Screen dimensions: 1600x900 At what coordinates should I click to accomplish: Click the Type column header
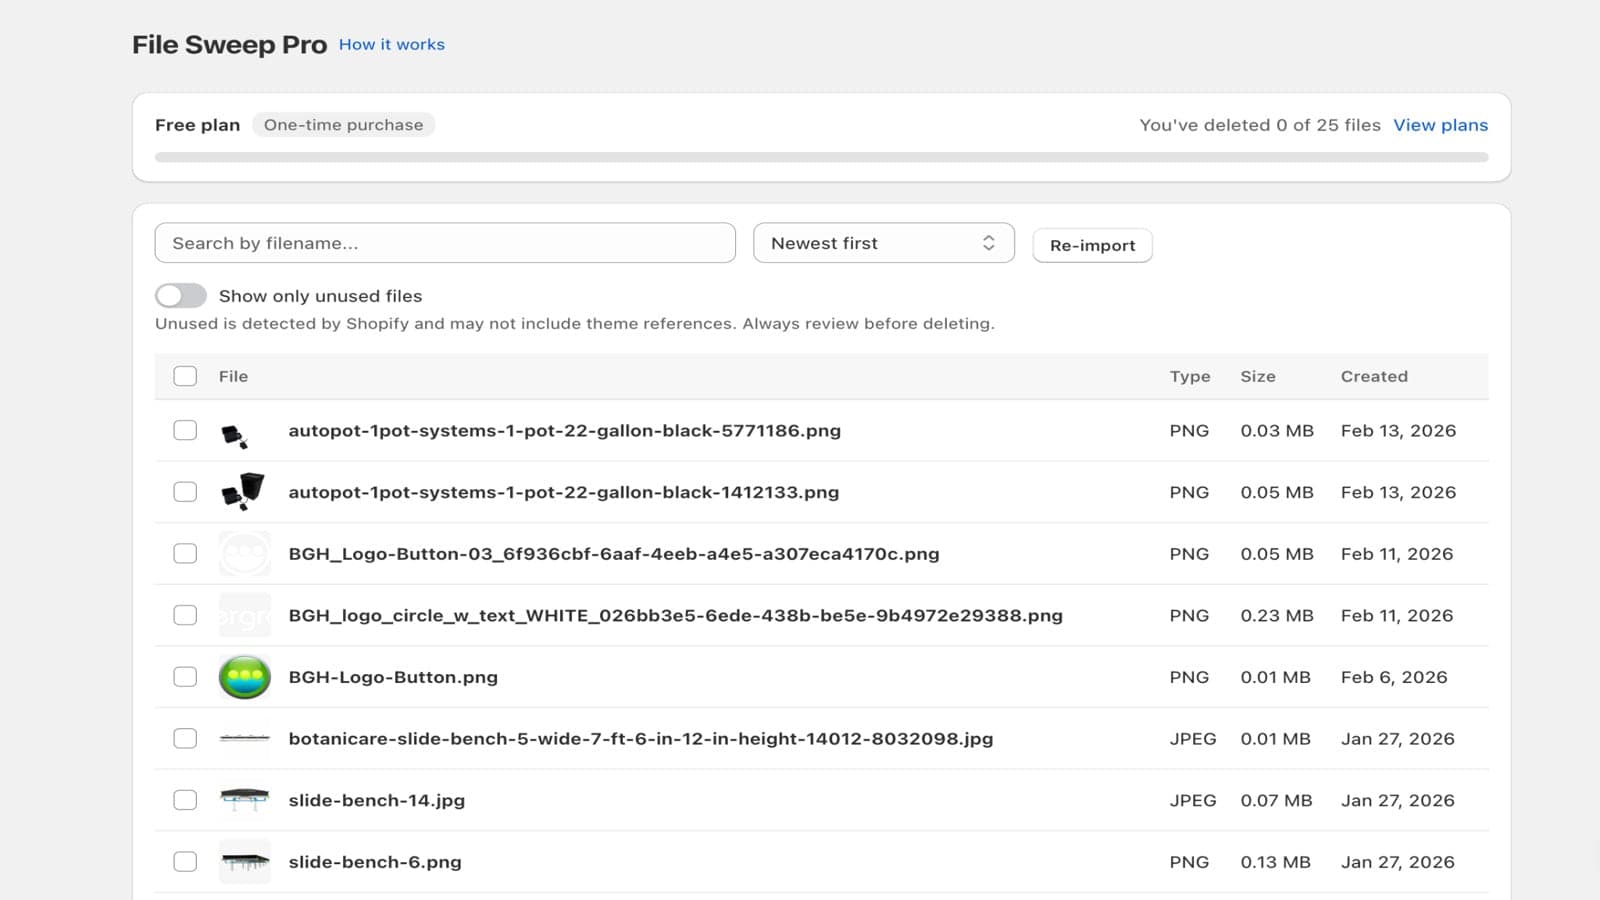click(x=1190, y=376)
